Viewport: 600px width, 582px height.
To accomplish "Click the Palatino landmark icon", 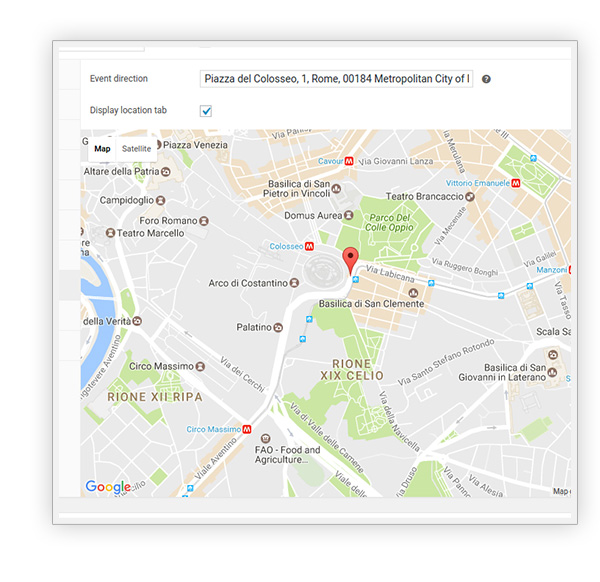I will pos(279,327).
